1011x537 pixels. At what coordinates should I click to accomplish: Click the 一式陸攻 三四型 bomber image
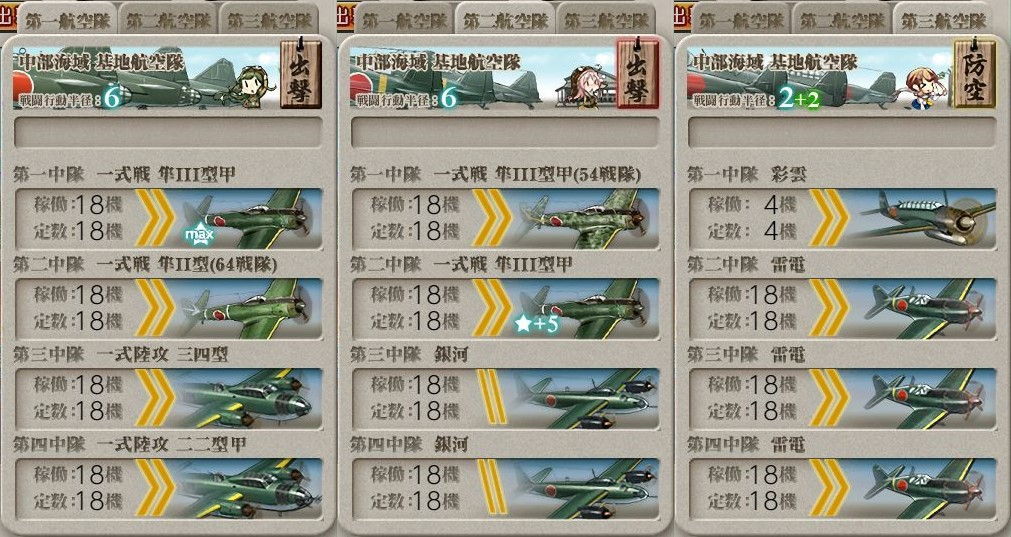tap(248, 399)
